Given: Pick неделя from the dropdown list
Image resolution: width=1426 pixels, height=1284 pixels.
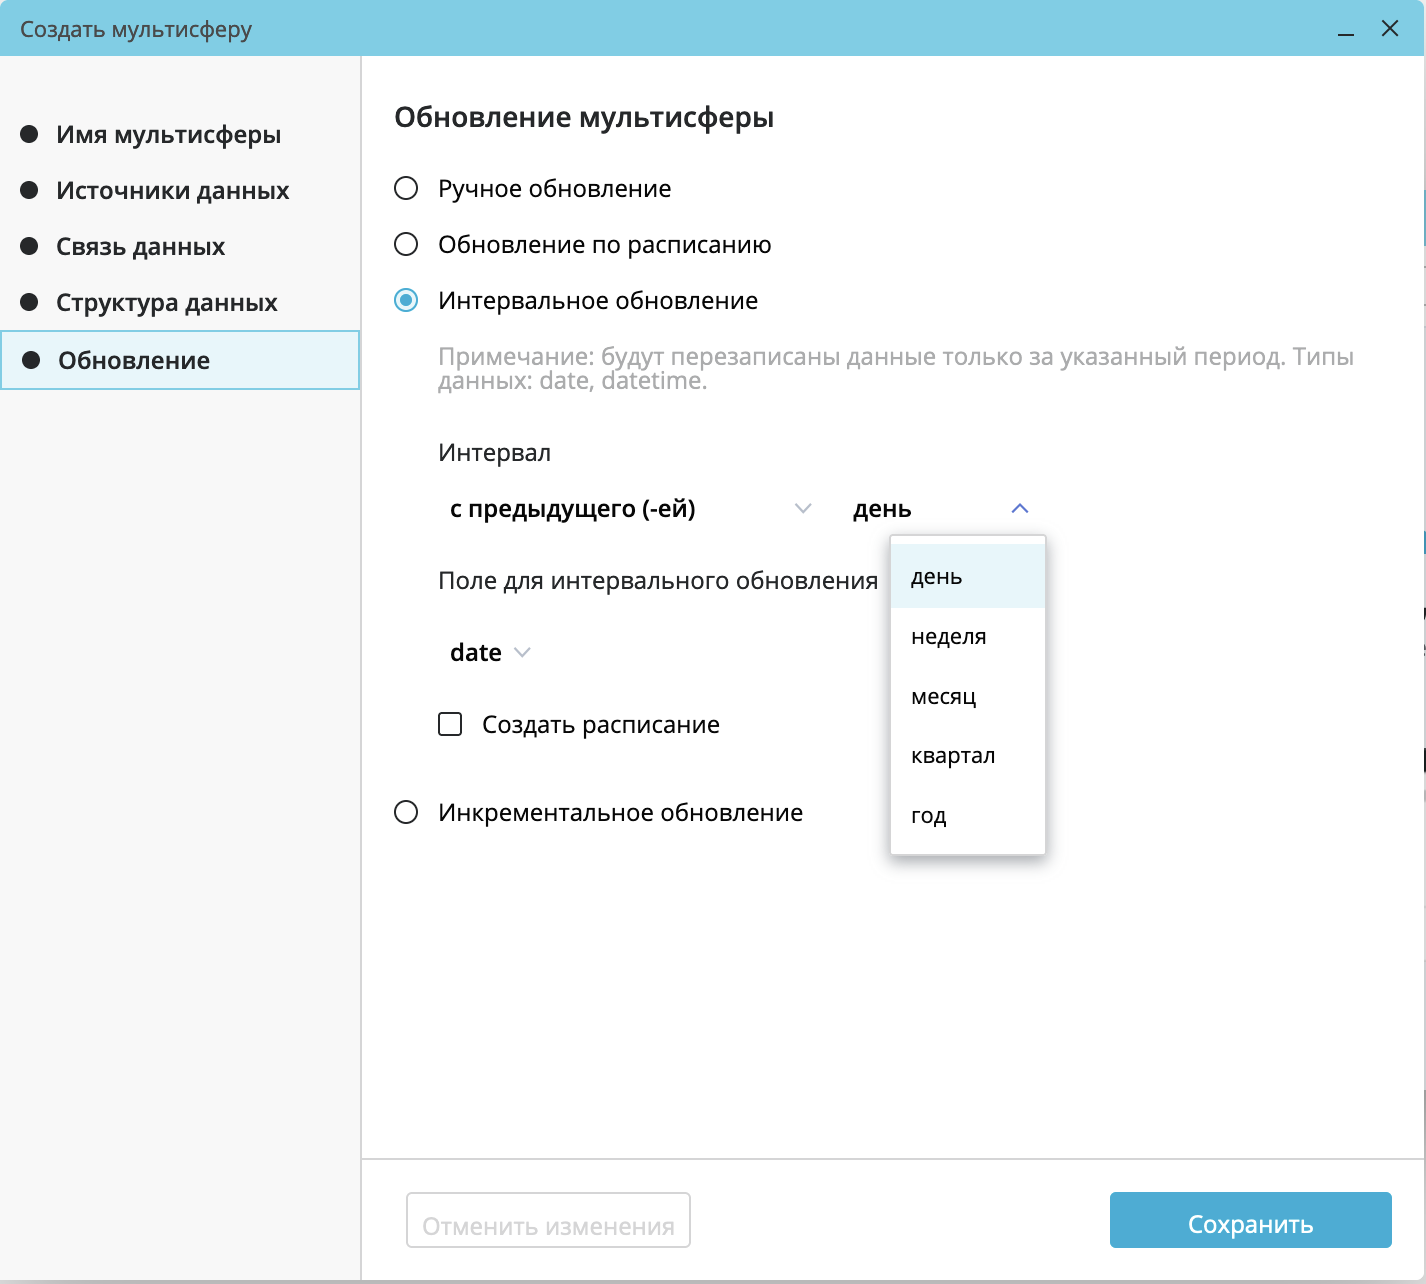Looking at the screenshot, I should pyautogui.click(x=968, y=637).
